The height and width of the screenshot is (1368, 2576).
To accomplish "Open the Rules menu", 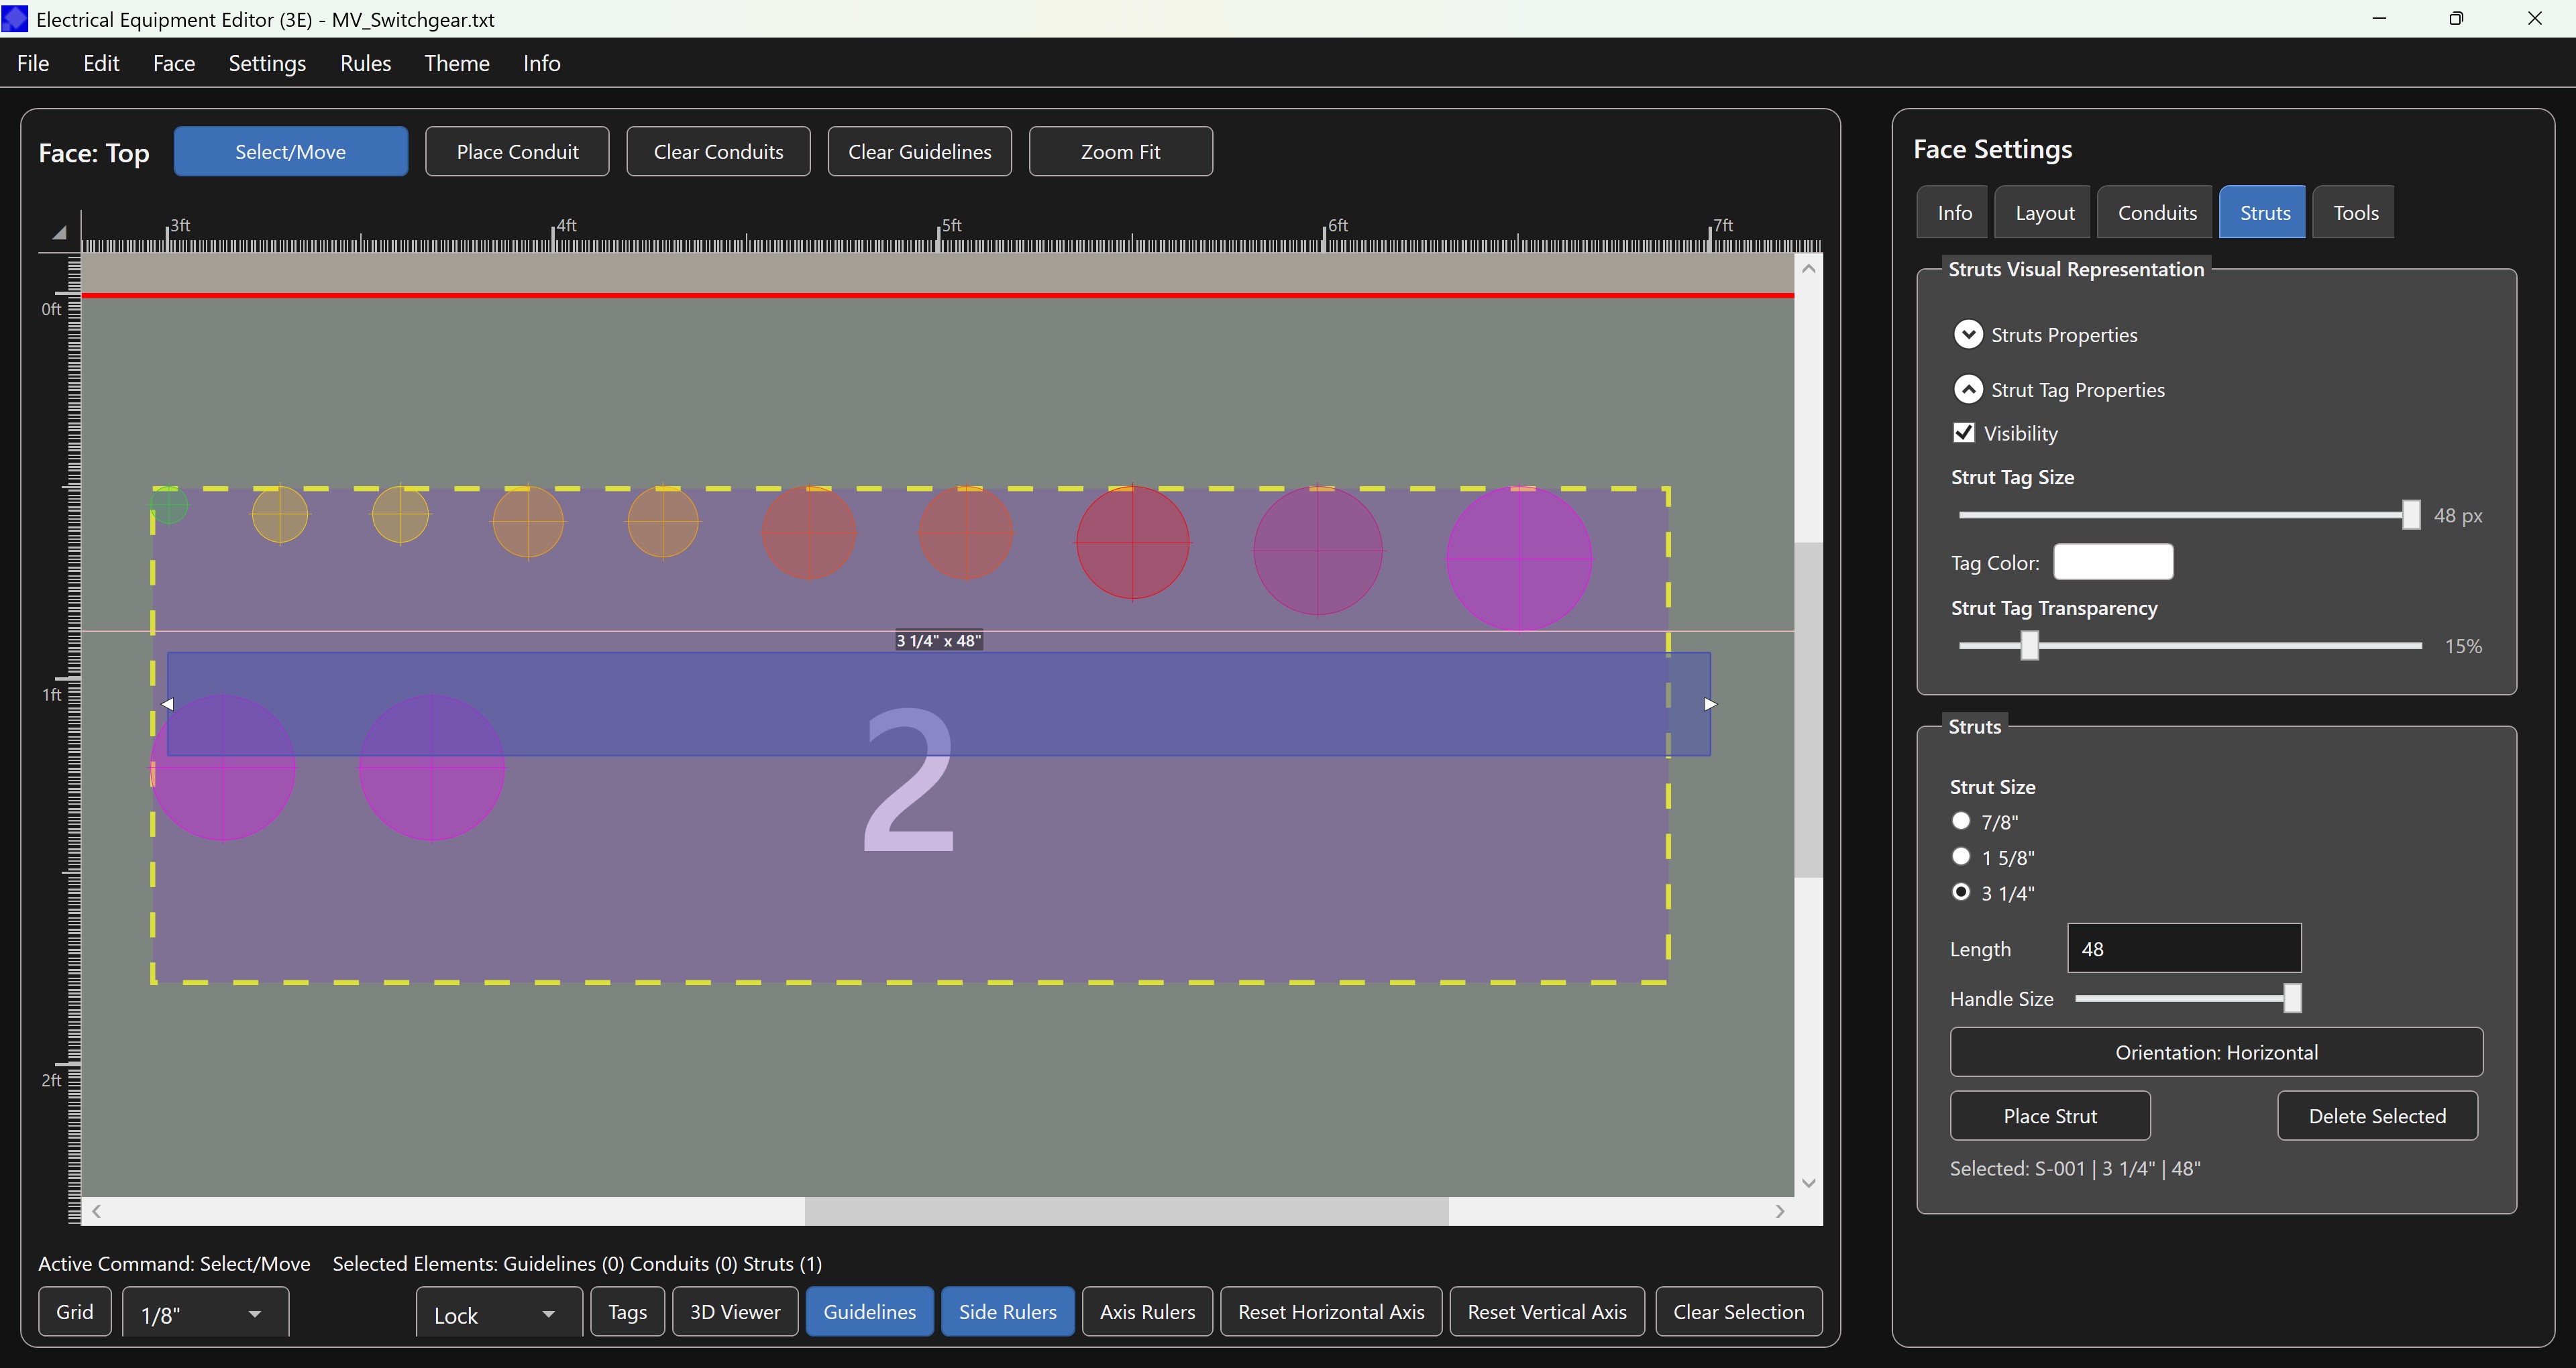I will 365,63.
